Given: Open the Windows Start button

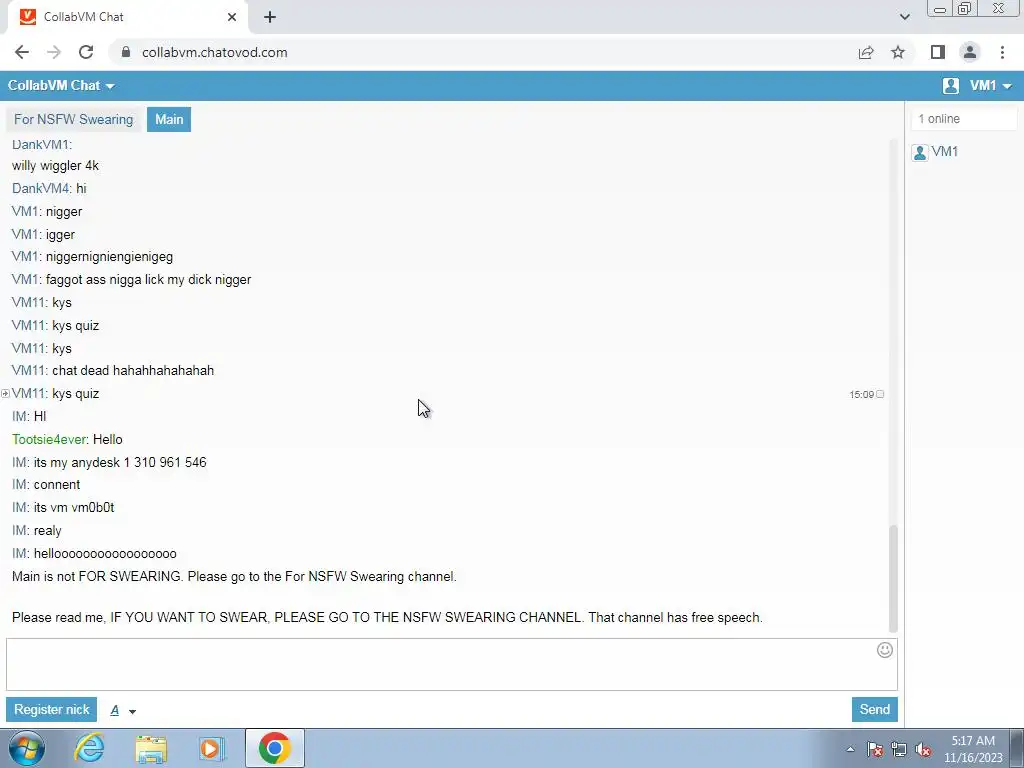Looking at the screenshot, I should 27,748.
